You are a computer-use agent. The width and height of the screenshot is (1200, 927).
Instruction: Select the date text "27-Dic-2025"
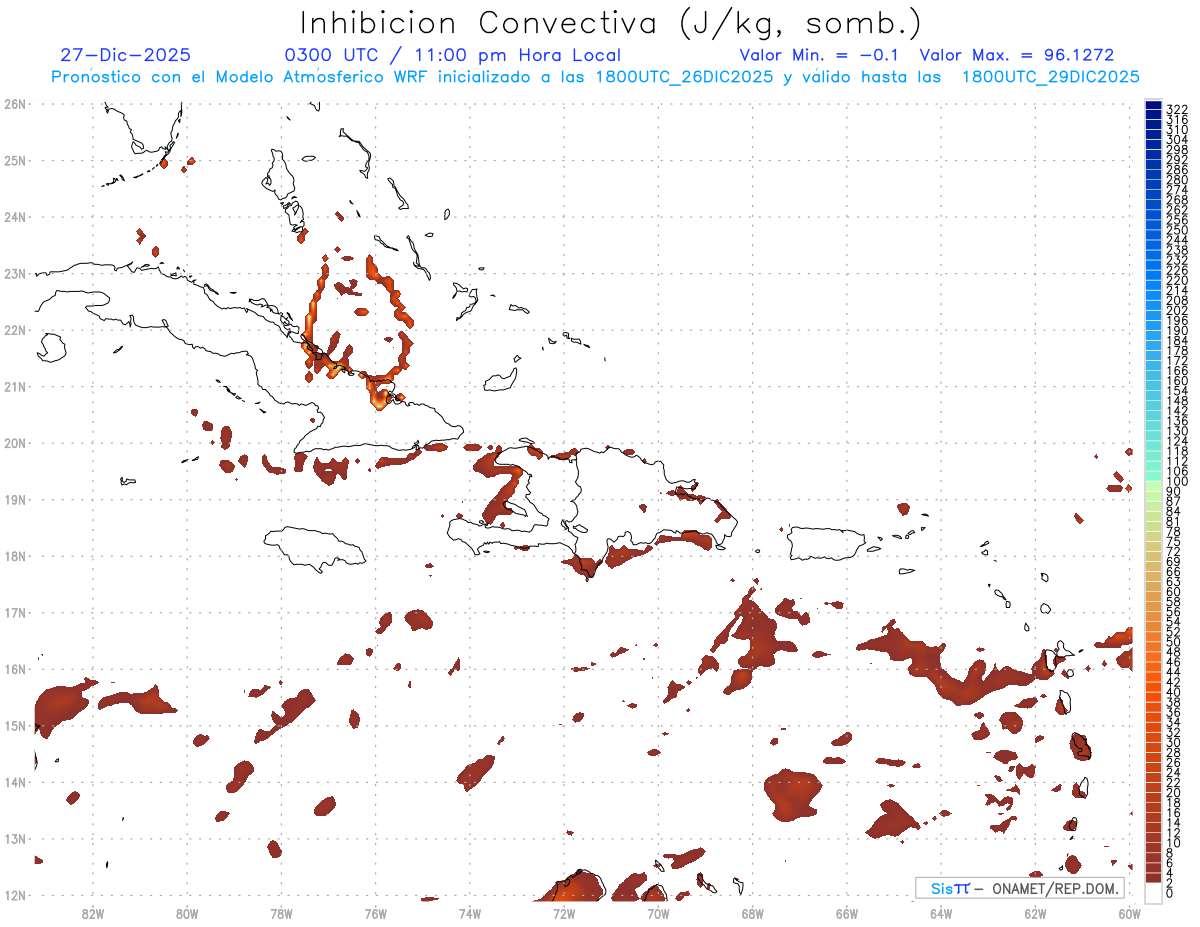tap(126, 56)
